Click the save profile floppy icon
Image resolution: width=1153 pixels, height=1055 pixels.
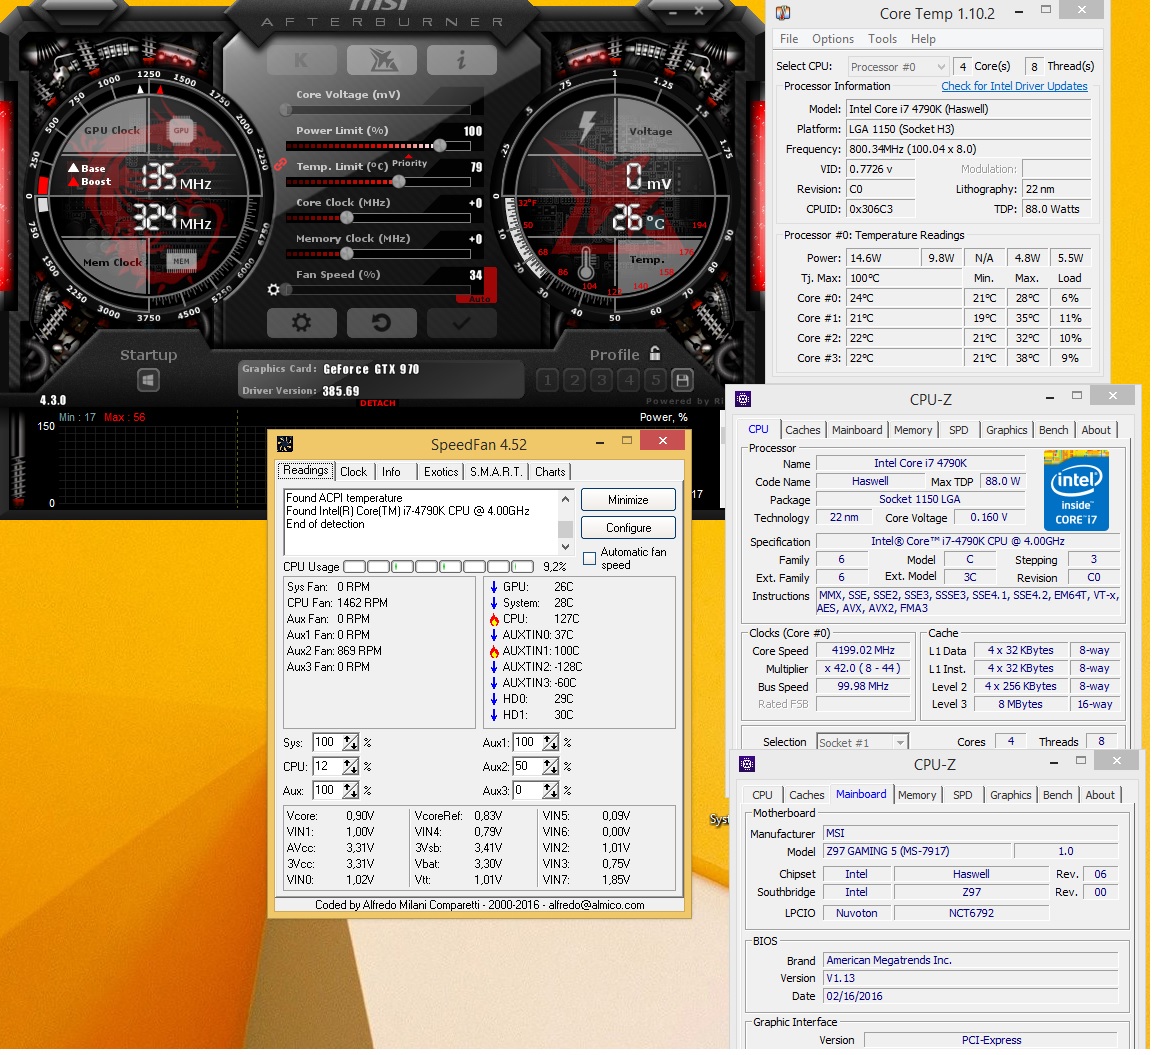(682, 380)
